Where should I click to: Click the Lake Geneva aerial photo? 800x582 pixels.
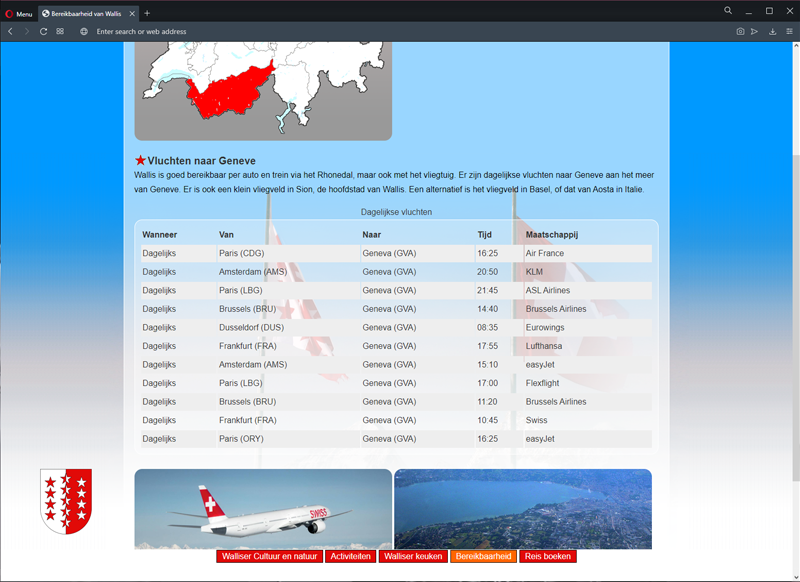[523, 509]
